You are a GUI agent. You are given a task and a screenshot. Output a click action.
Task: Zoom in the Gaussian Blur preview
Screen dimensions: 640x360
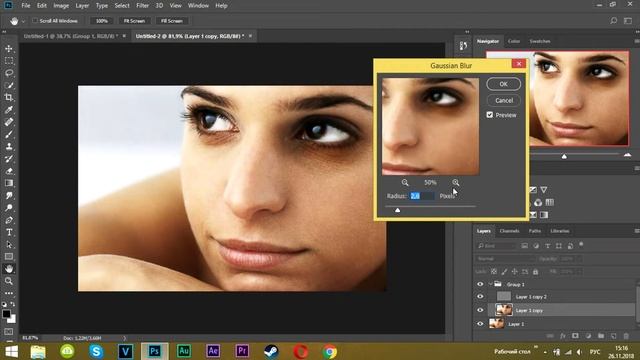tap(456, 182)
